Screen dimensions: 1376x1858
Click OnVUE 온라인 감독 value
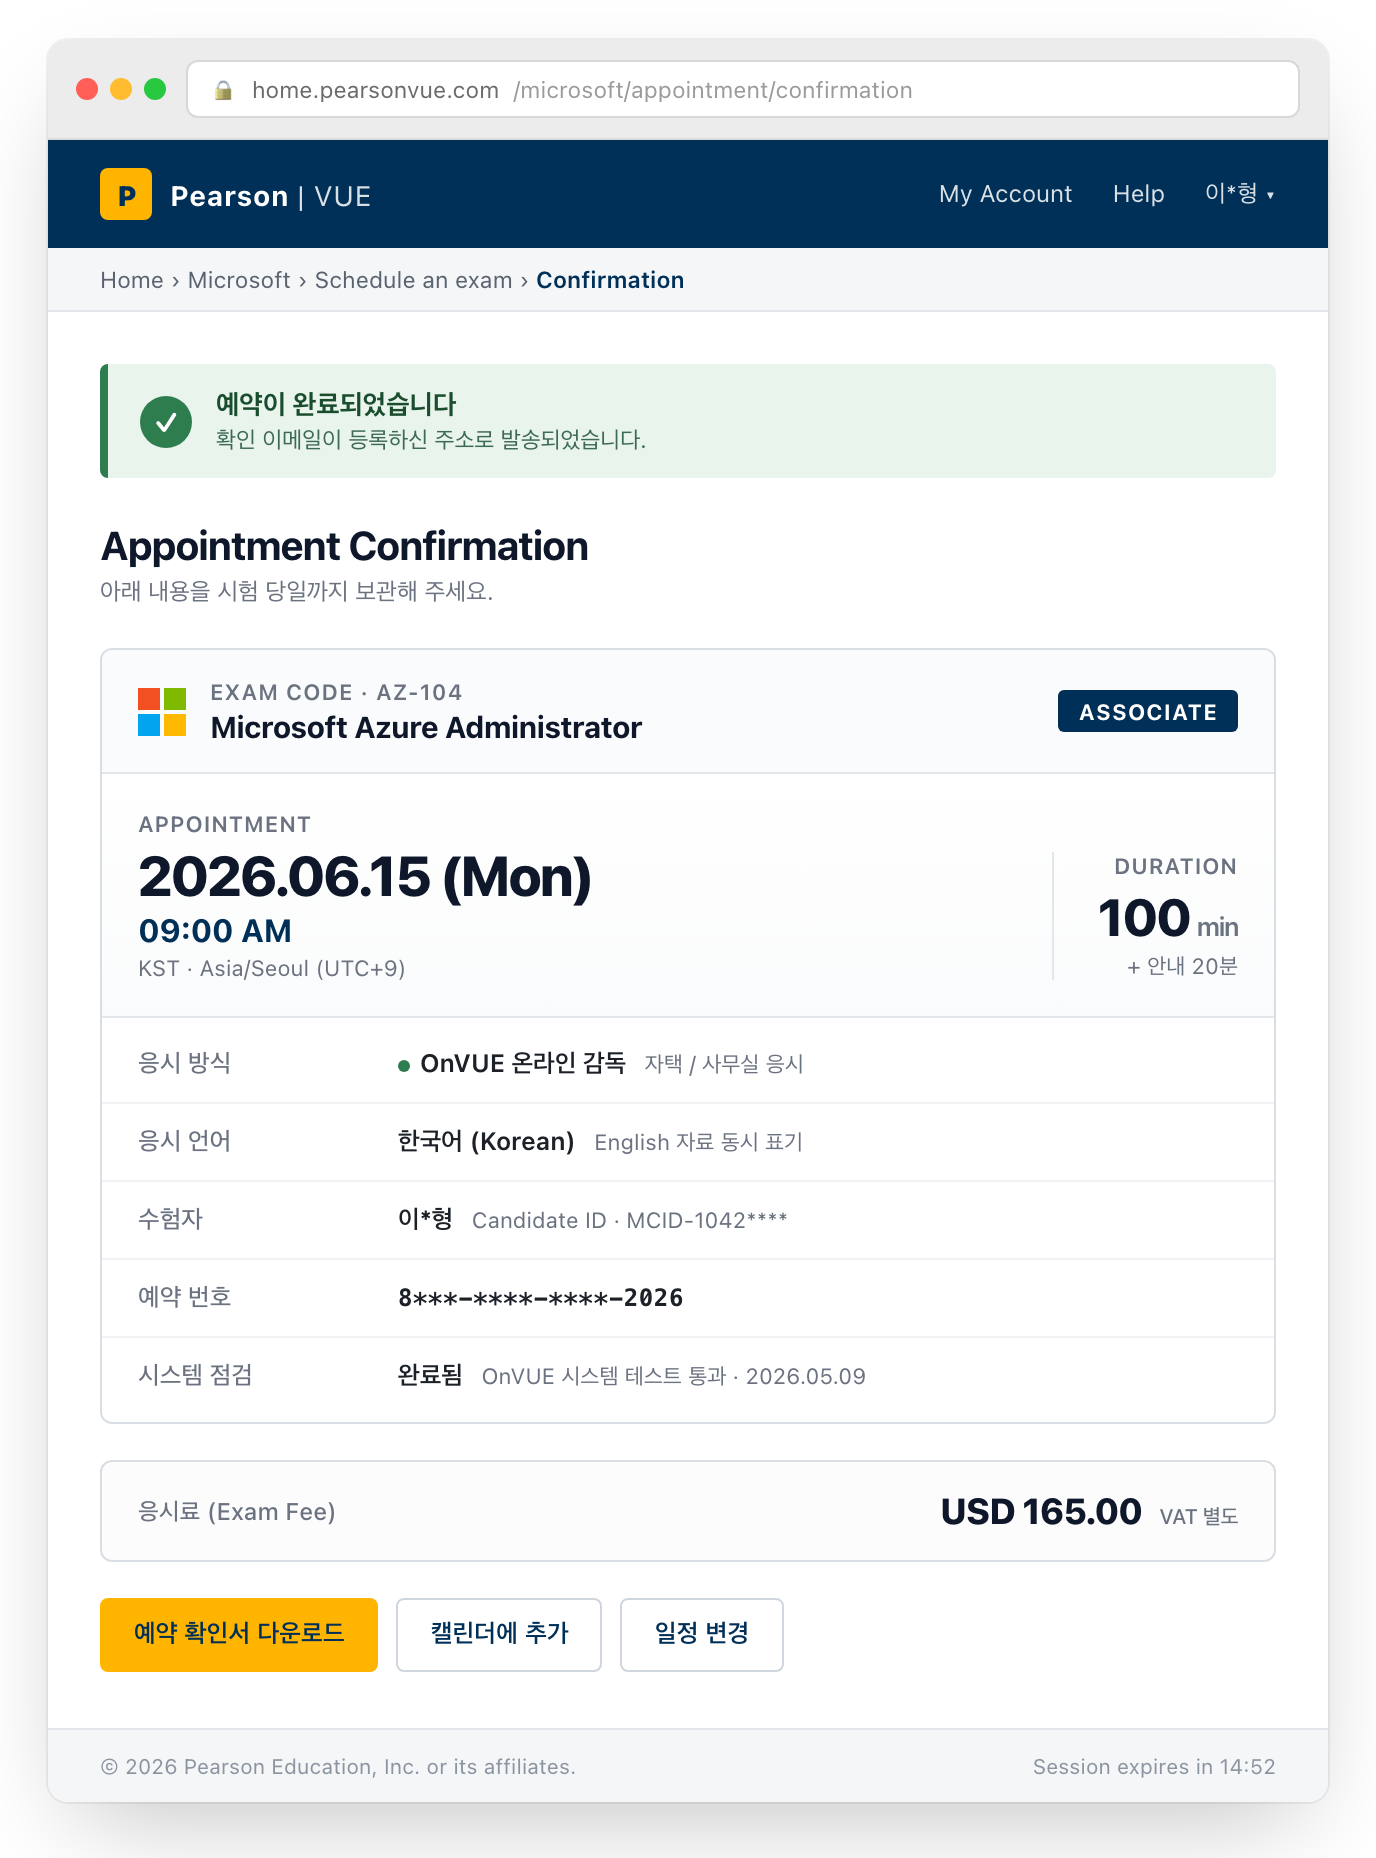pos(523,1063)
